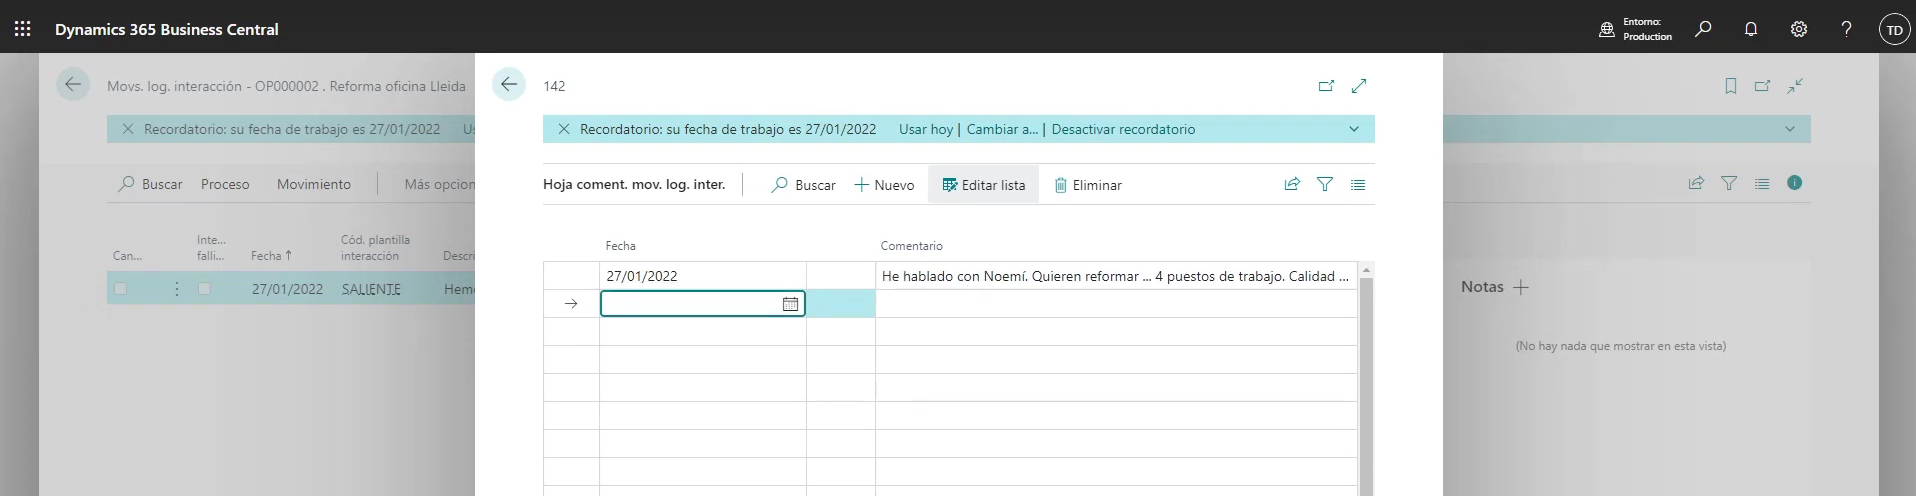Open the help question mark
The height and width of the screenshot is (496, 1916).
click(x=1846, y=29)
